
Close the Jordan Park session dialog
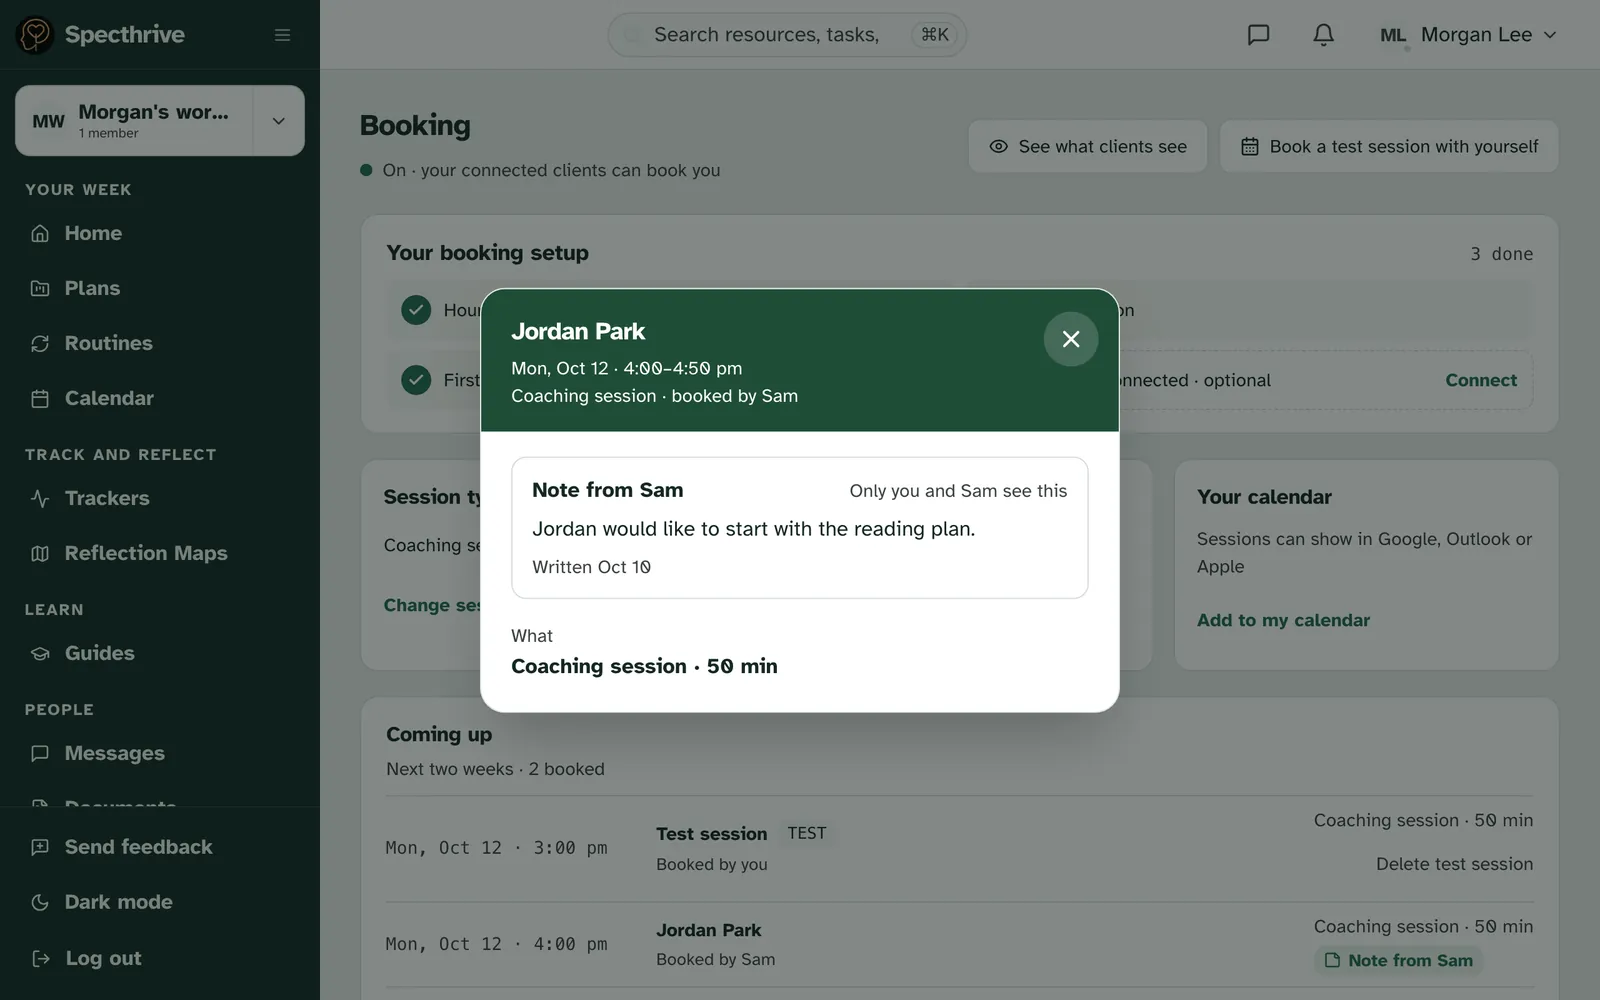tap(1071, 339)
